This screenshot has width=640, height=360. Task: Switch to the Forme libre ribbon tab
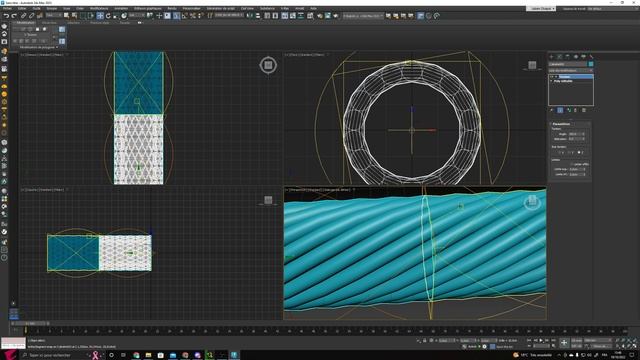(x=49, y=23)
